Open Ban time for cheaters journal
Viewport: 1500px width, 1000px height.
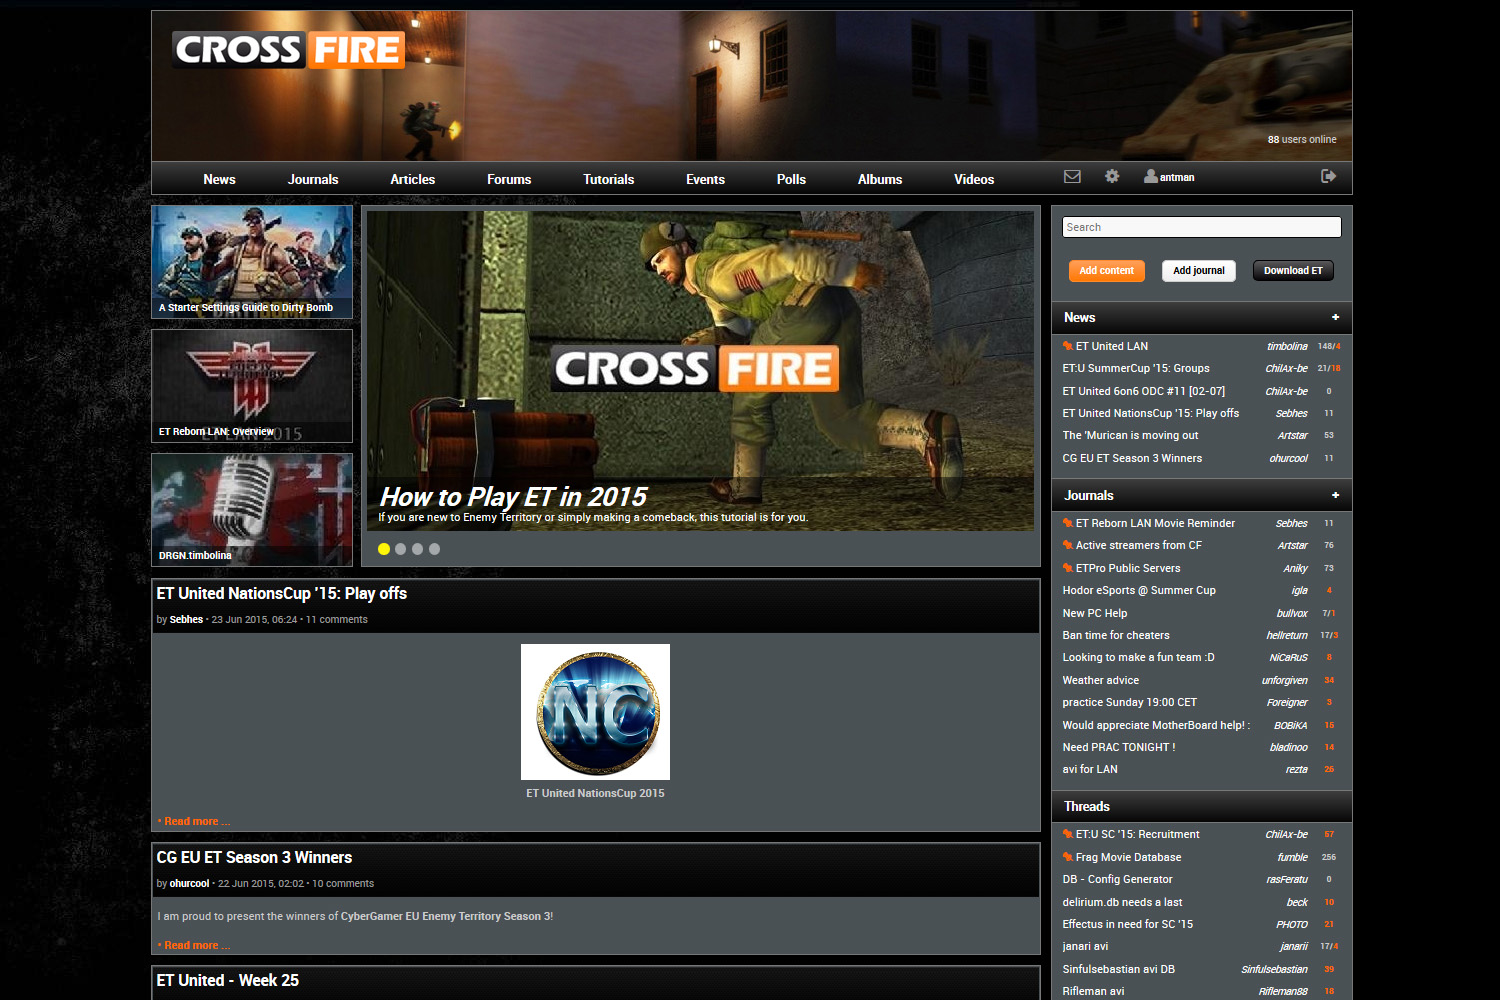[1116, 635]
